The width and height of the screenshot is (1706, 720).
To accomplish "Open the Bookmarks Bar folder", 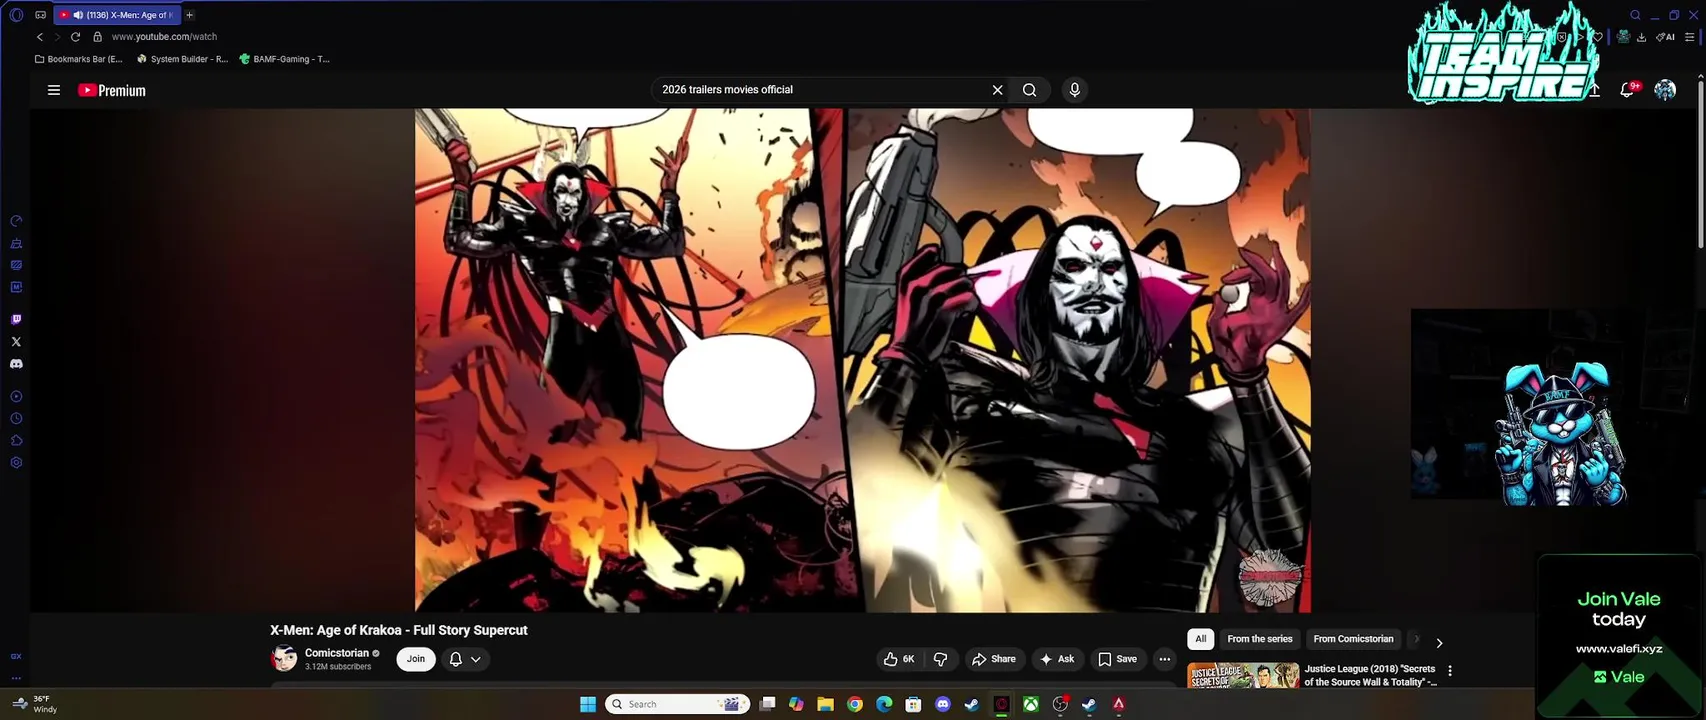I will pyautogui.click(x=78, y=59).
